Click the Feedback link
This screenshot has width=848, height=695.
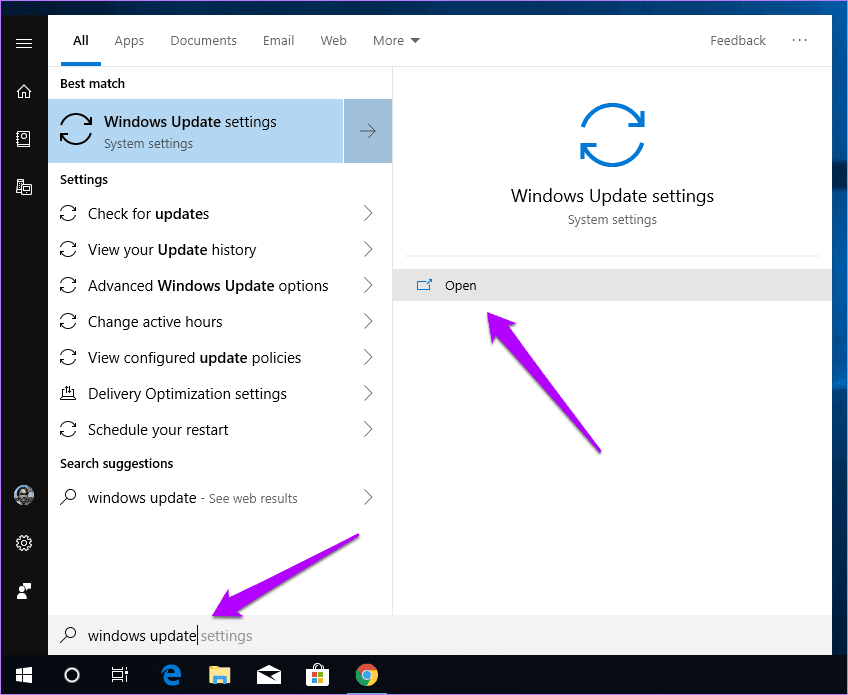[x=738, y=41]
